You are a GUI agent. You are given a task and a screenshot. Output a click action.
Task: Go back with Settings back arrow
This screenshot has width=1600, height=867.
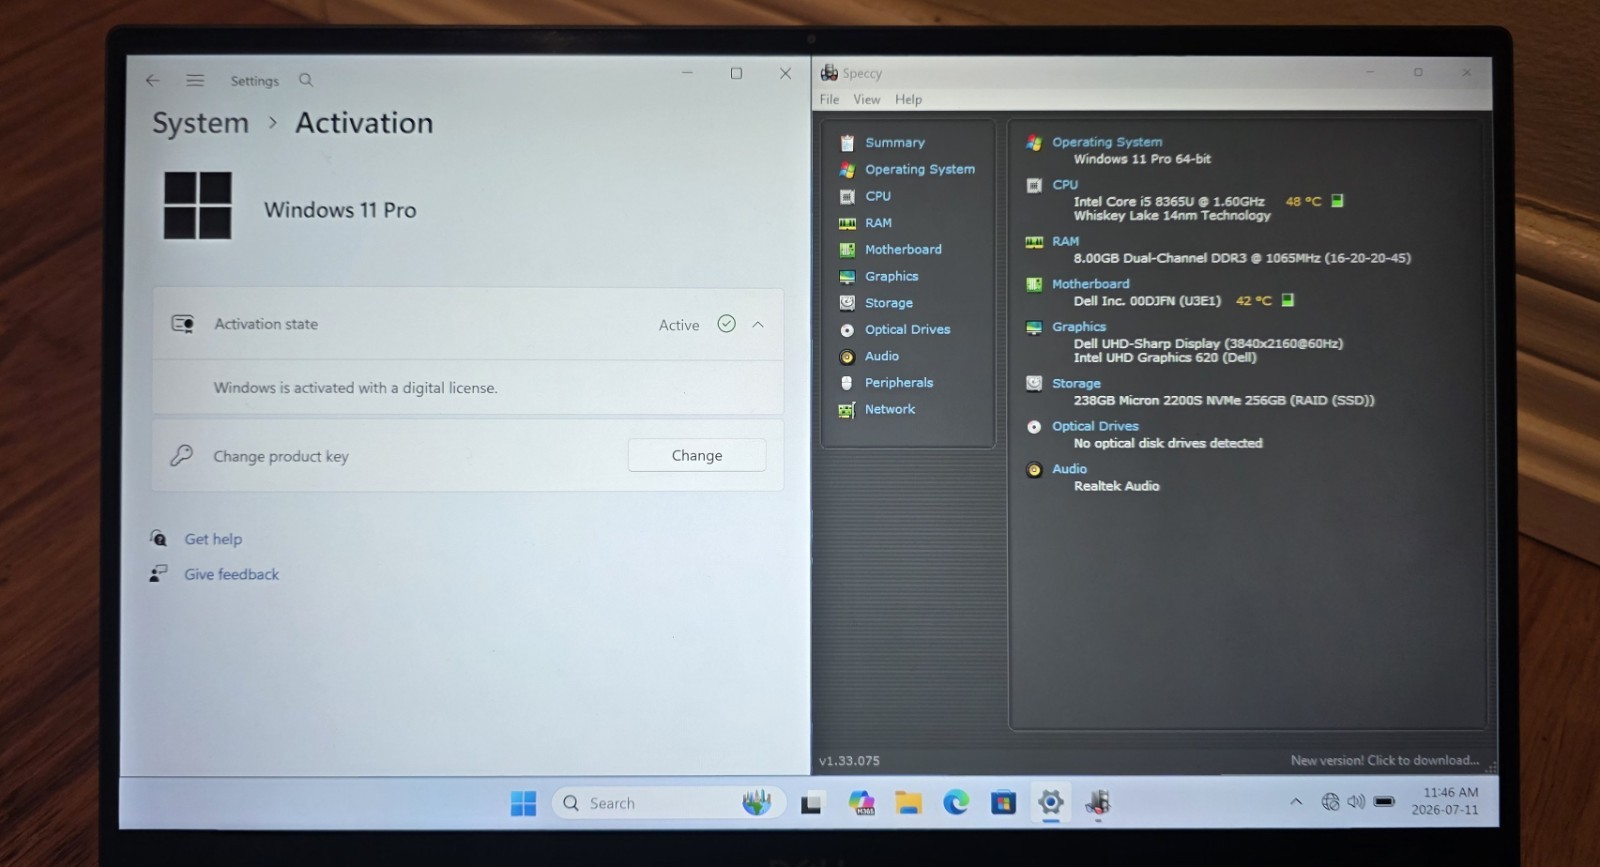pyautogui.click(x=152, y=81)
